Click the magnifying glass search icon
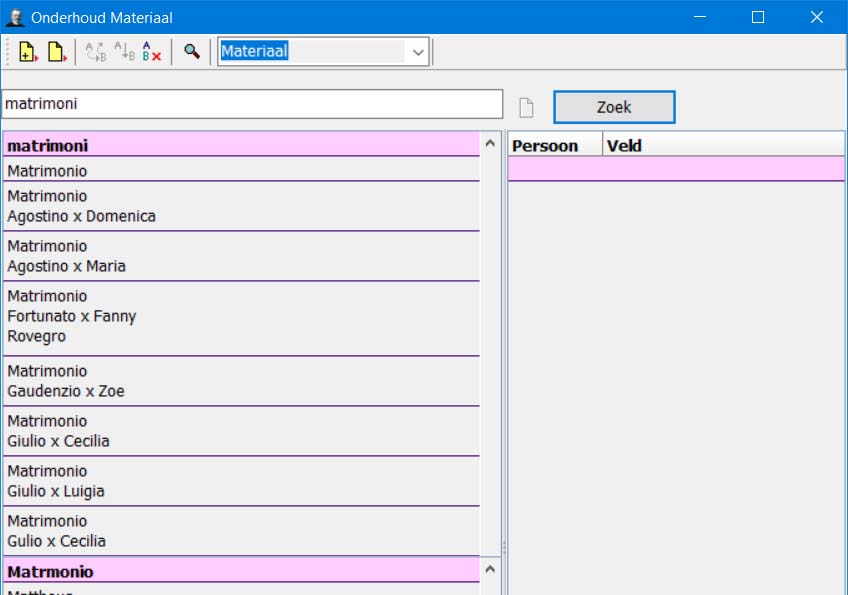The height and width of the screenshot is (595, 848). (191, 52)
